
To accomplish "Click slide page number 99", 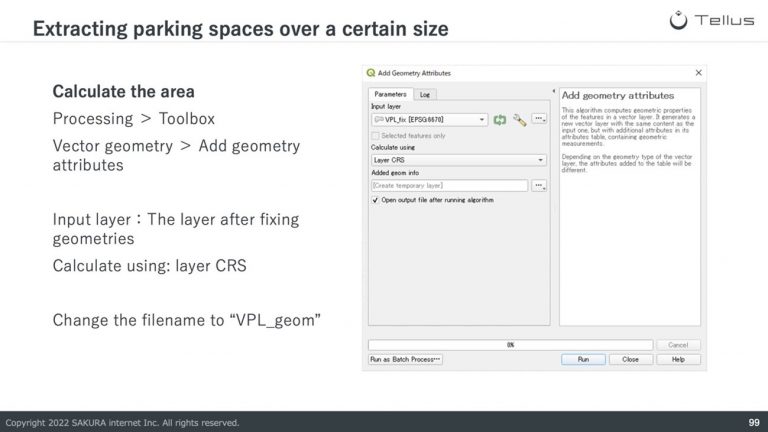I will [754, 422].
